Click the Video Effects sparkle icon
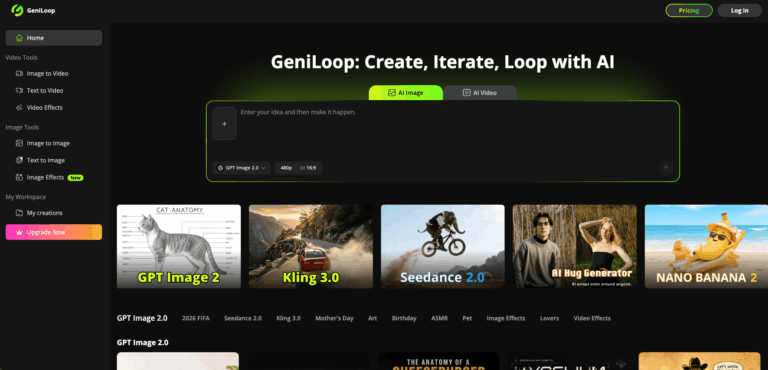The height and width of the screenshot is (370, 768). [x=19, y=108]
